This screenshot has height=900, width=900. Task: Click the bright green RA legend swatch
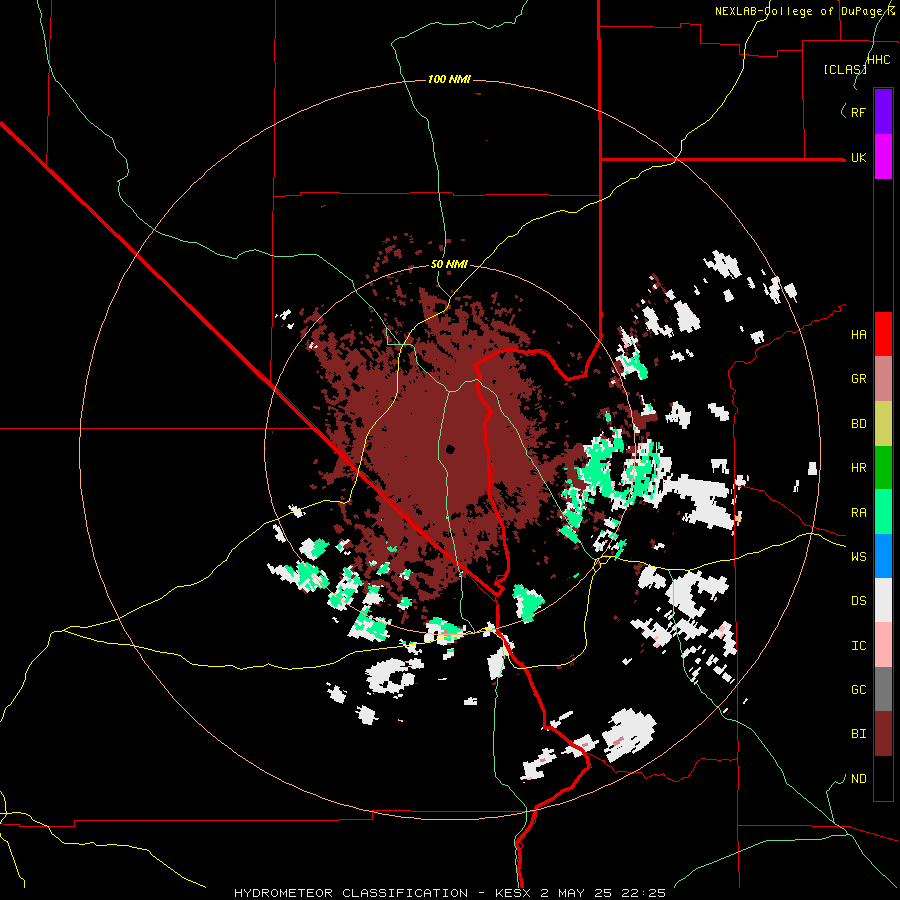point(883,512)
